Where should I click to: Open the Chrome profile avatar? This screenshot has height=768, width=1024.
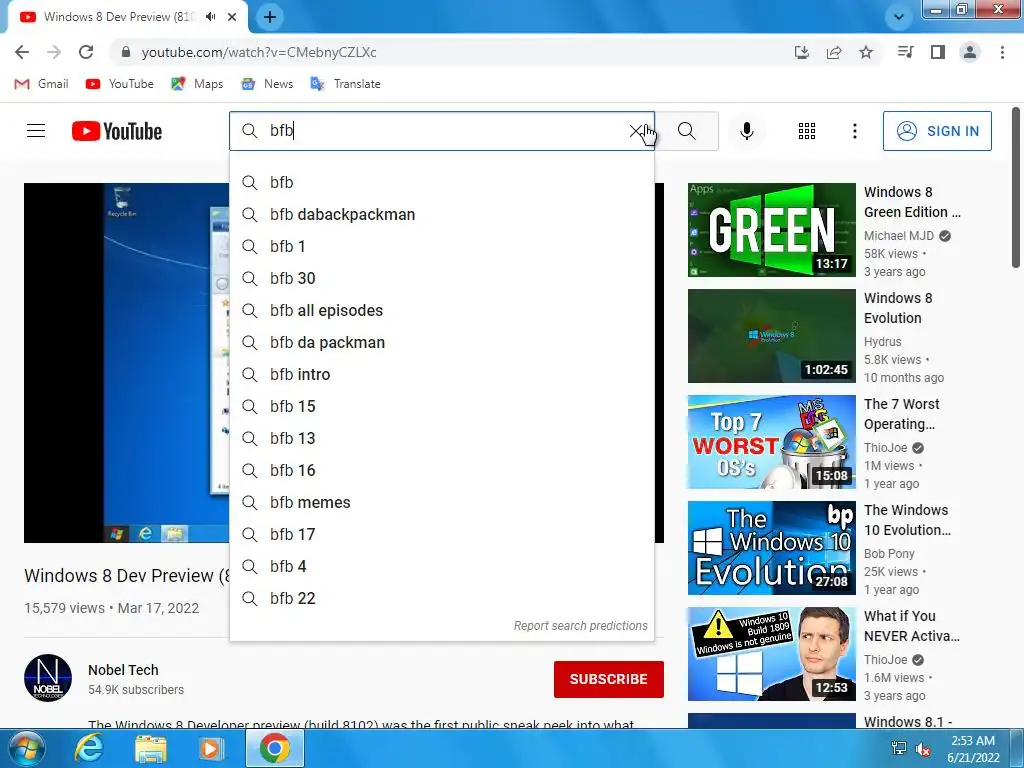970,52
